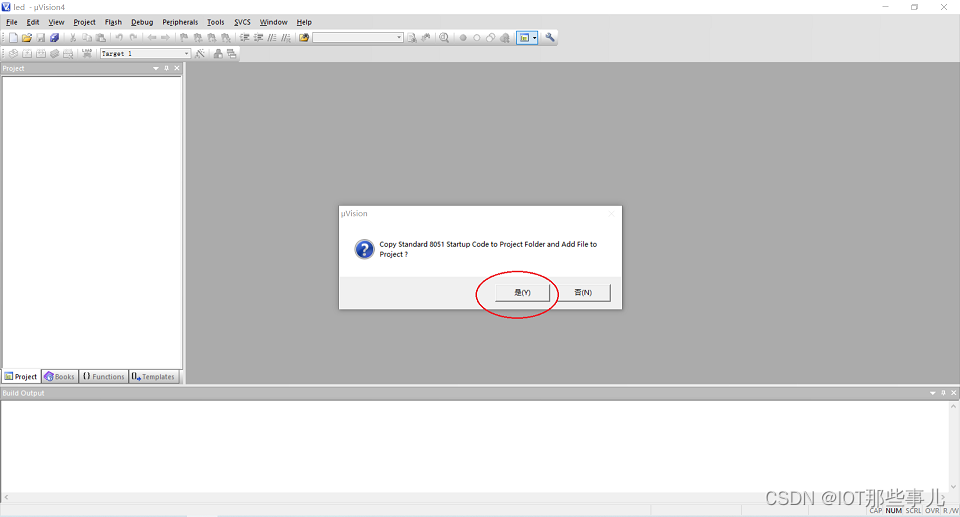Click the Navigate Backwards arrow icon

point(151,37)
